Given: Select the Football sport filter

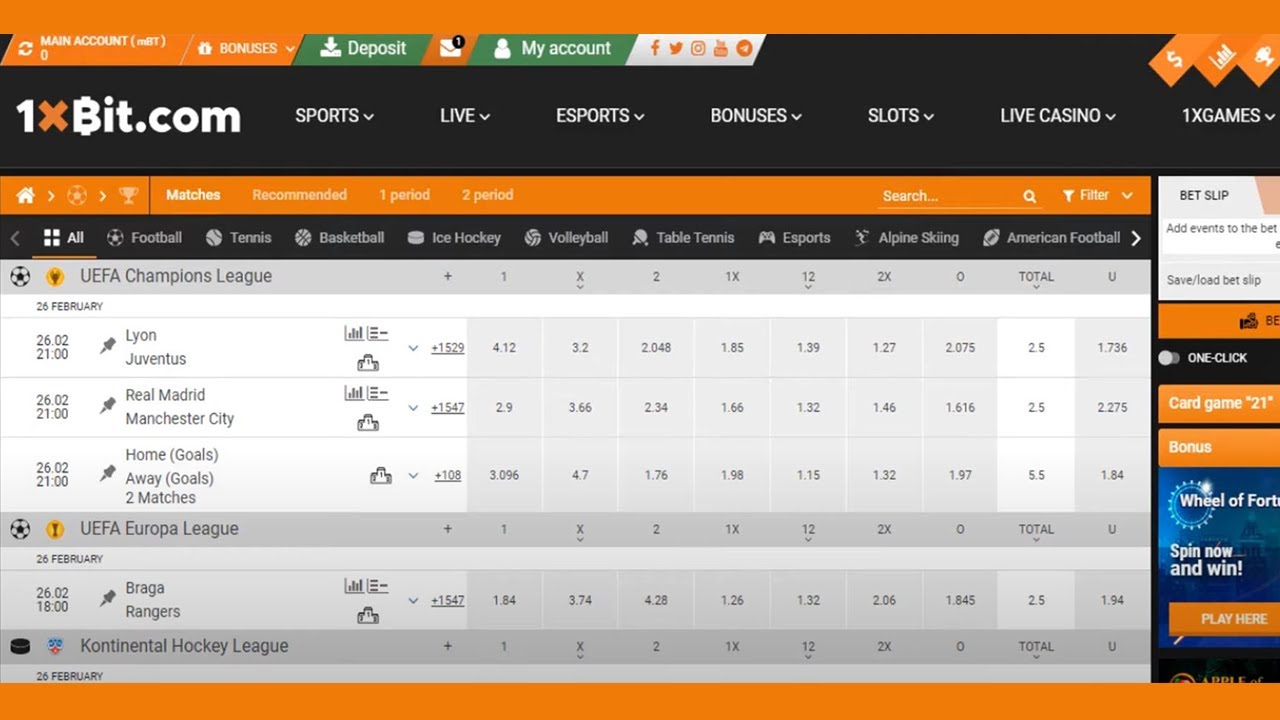Looking at the screenshot, I should pos(145,238).
